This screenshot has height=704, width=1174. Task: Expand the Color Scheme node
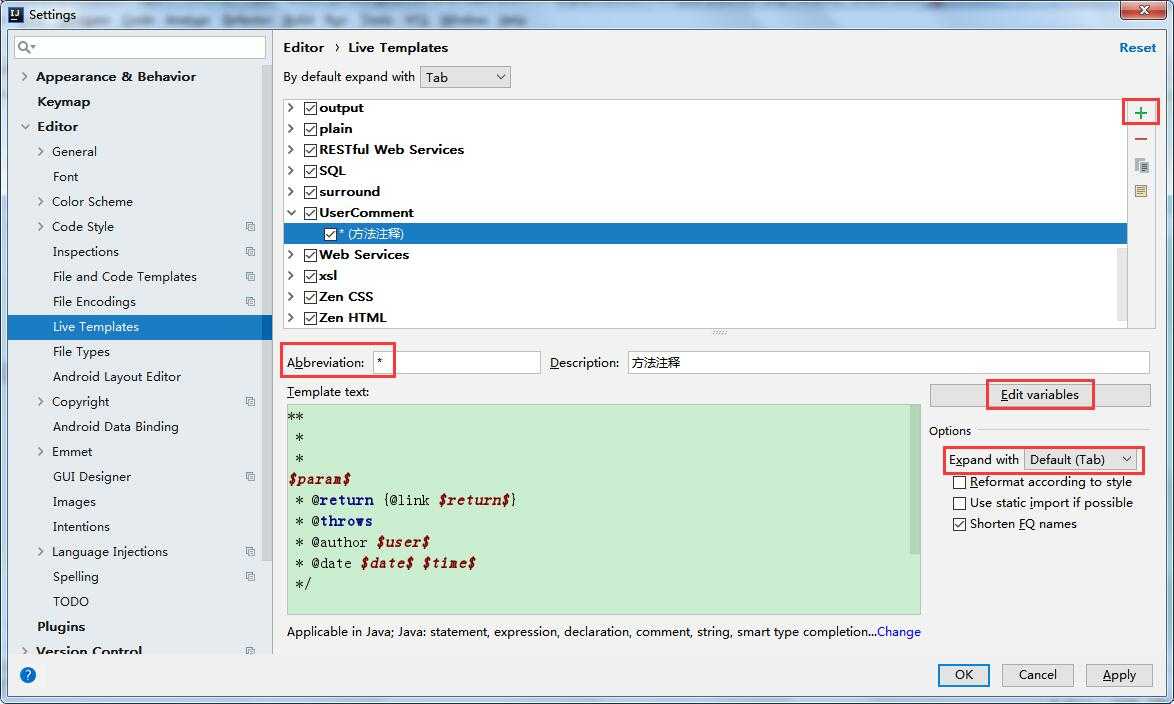(x=40, y=201)
